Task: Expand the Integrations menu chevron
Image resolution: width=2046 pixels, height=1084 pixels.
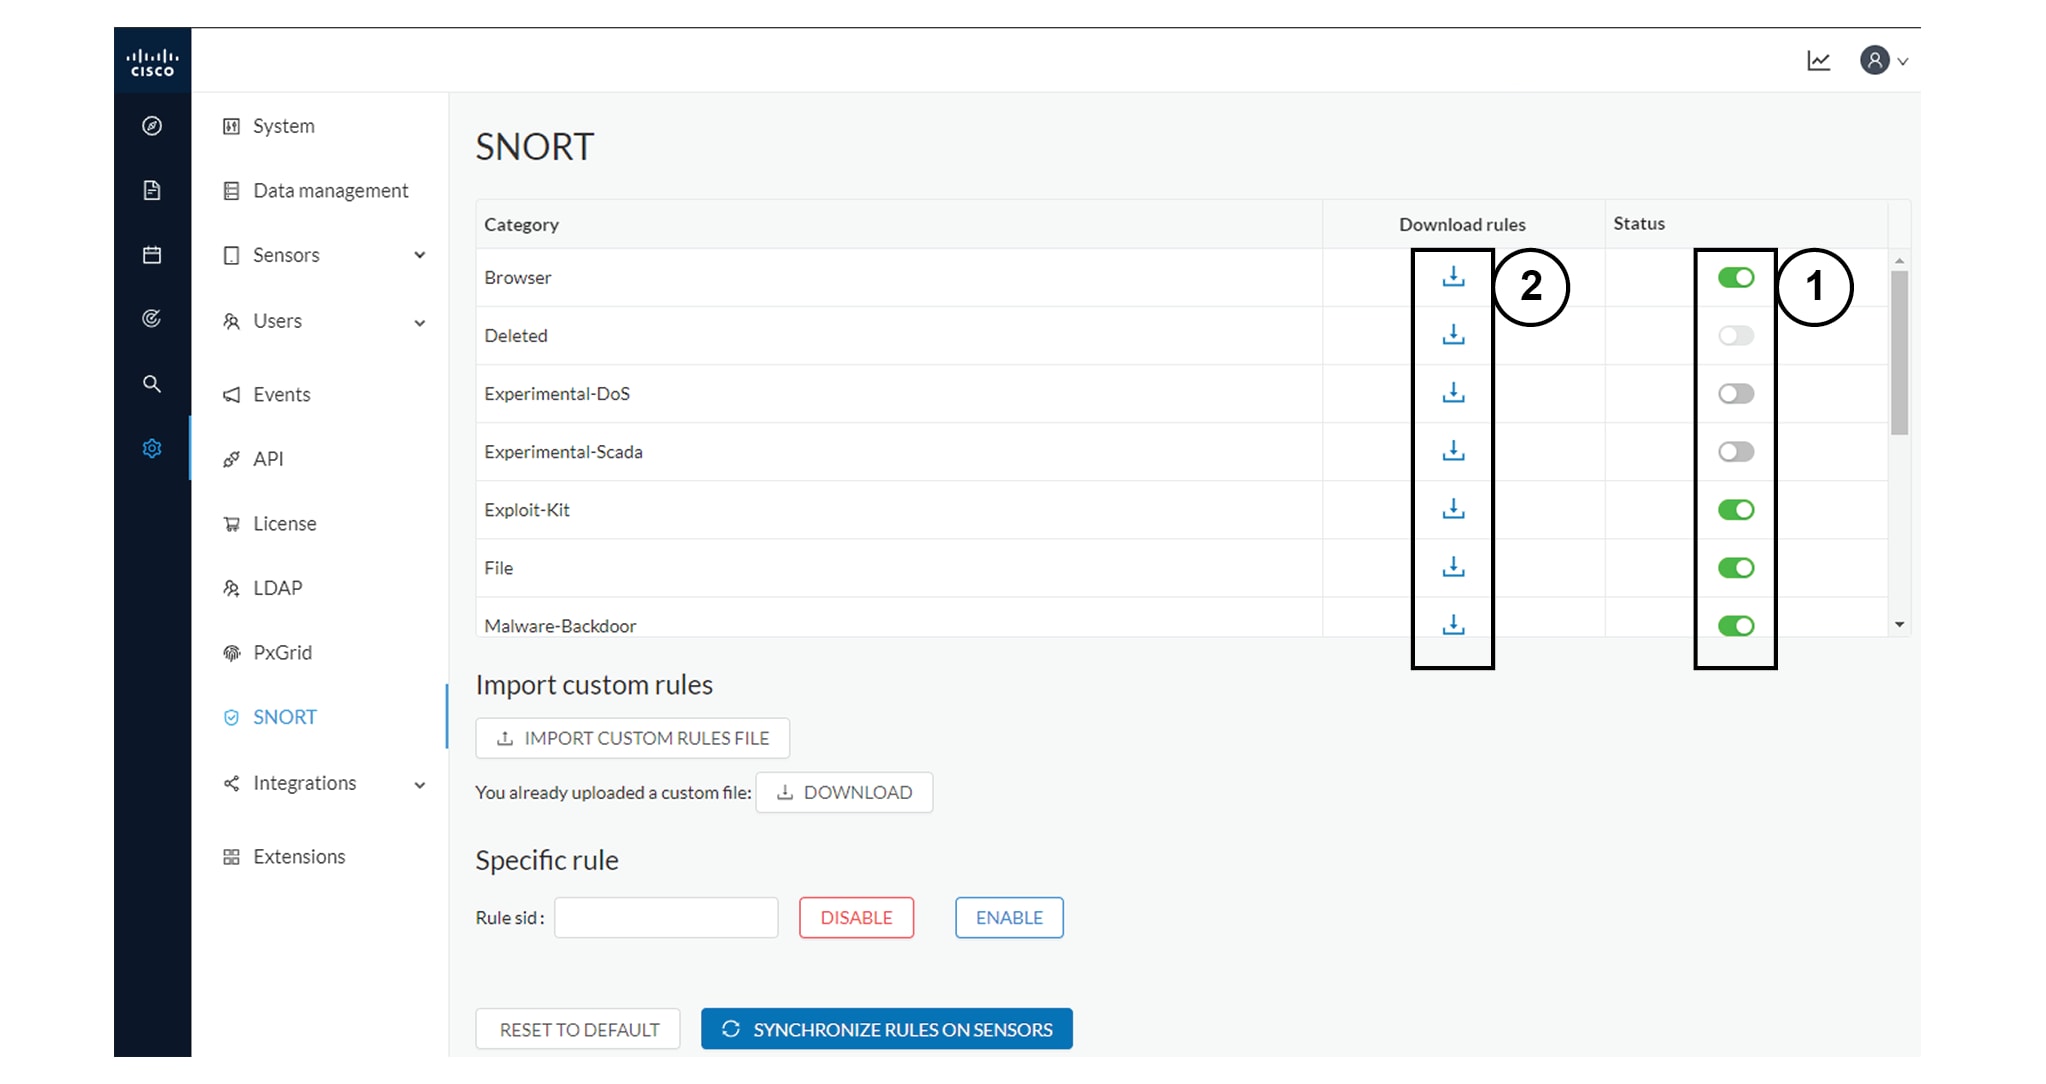Action: (420, 785)
